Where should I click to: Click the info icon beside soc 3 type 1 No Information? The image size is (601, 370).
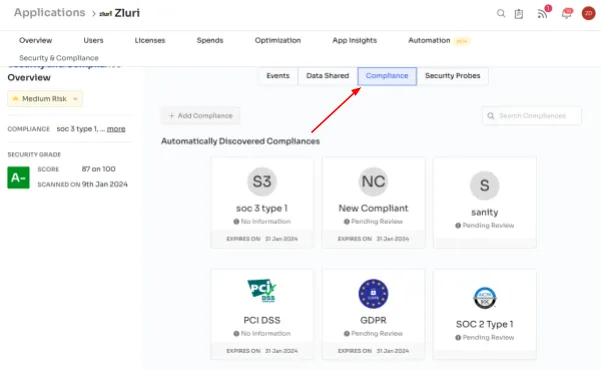(x=236, y=222)
